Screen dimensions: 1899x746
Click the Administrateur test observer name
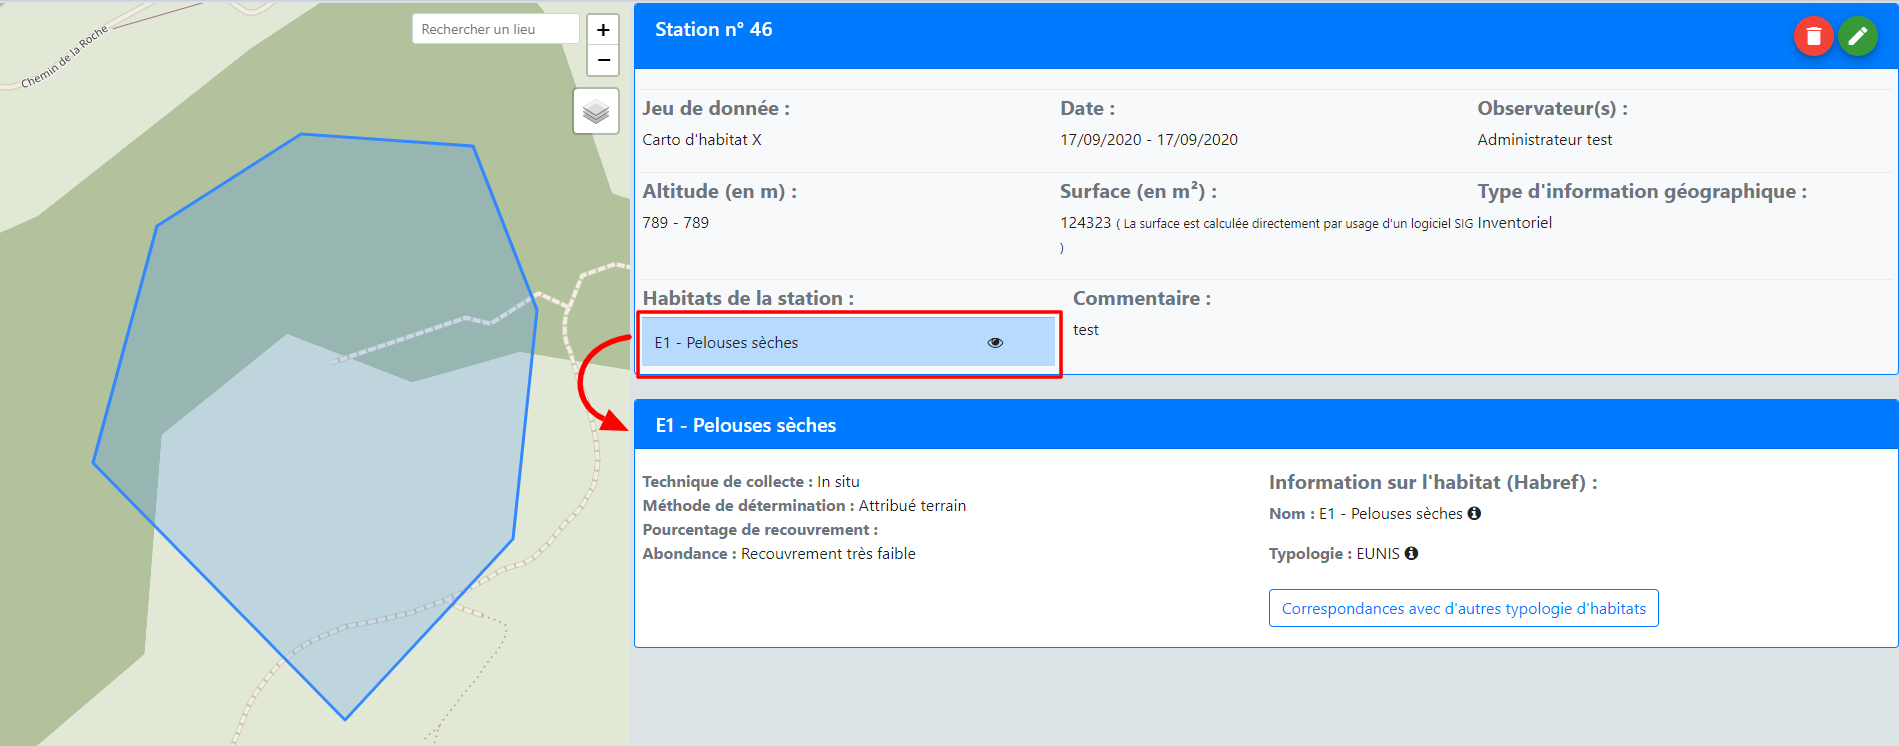(1545, 140)
